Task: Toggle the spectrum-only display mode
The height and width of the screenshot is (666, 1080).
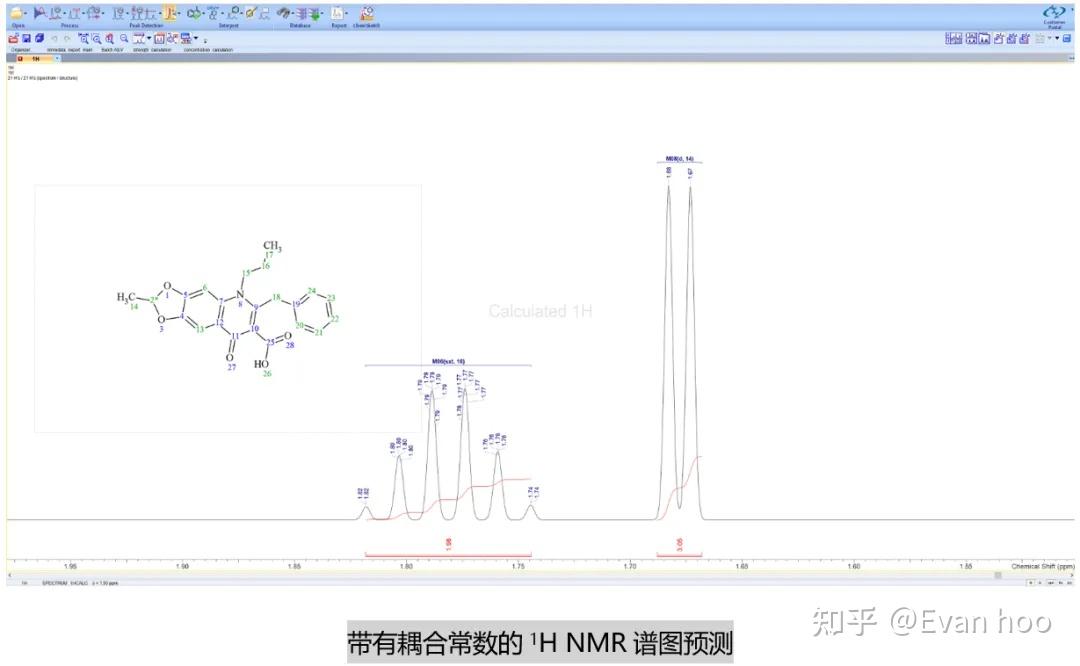Action: click(x=985, y=40)
